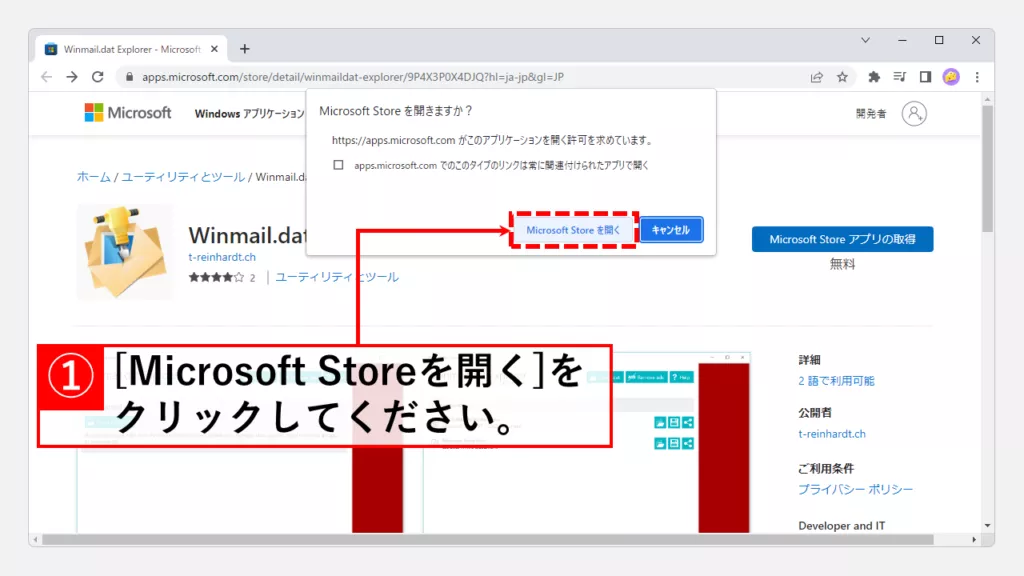
Task: Open the Chrome profile avatar
Action: 951,77
